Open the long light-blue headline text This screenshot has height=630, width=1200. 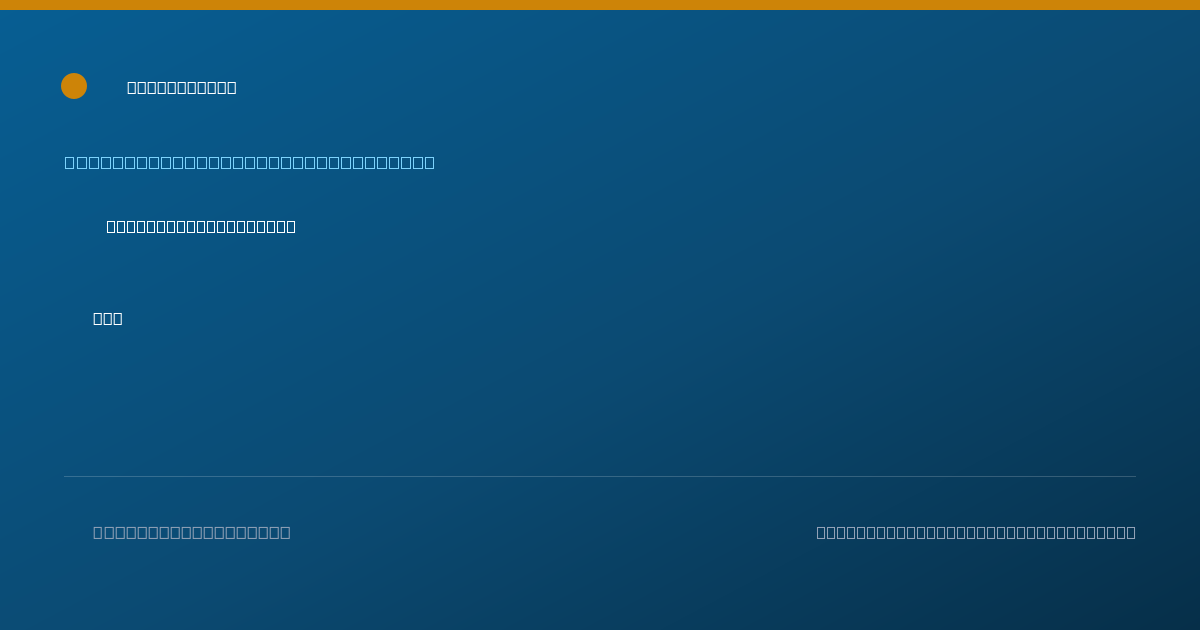[250, 162]
